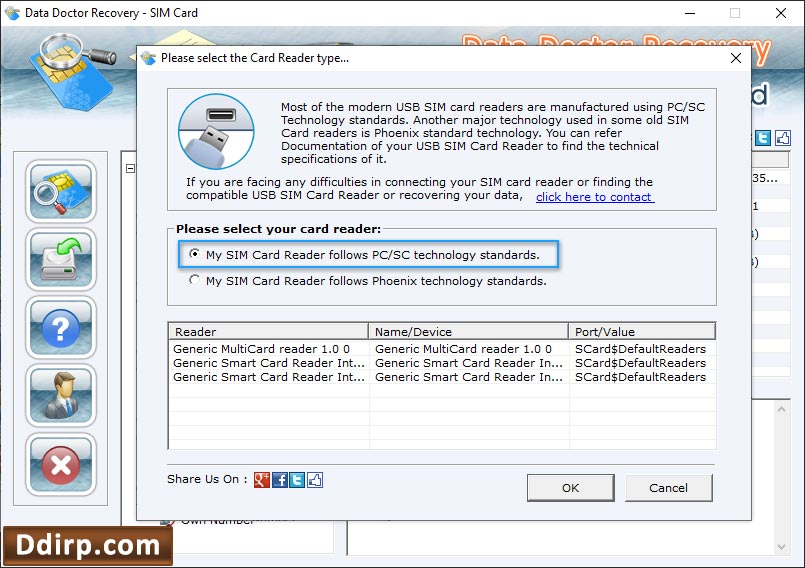Viewport: 805px width, 568px height.
Task: Click thumbs-up icon in main window header
Action: tap(782, 138)
